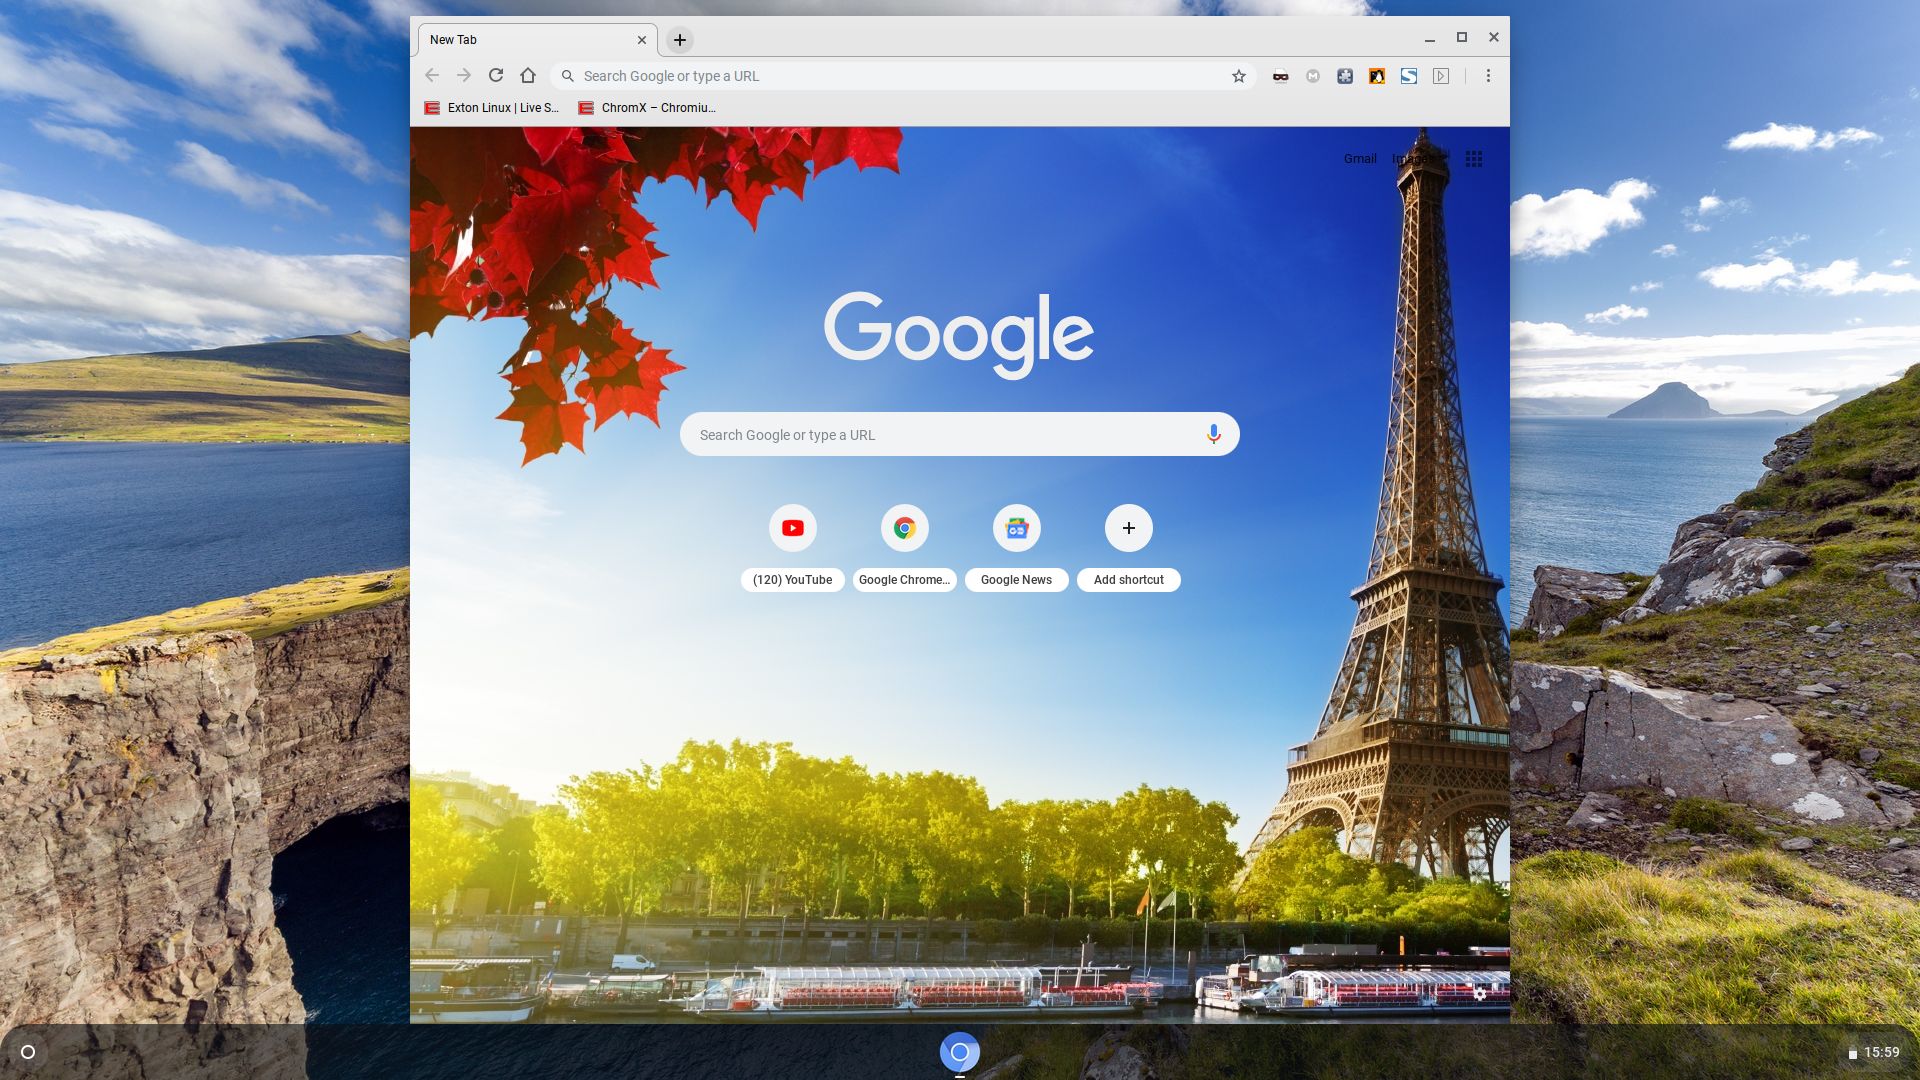Click the Google voice search microphone icon
The image size is (1920, 1080).
[x=1211, y=433]
